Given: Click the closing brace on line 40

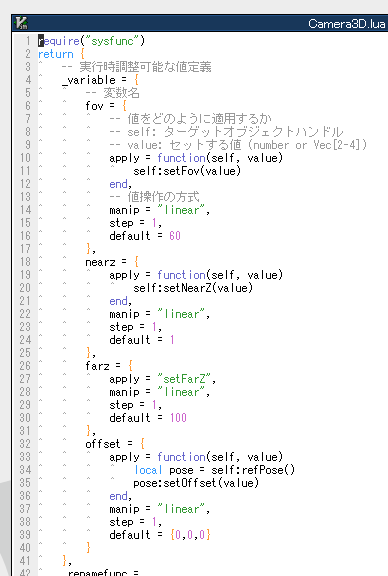Looking at the screenshot, I should [x=89, y=548].
